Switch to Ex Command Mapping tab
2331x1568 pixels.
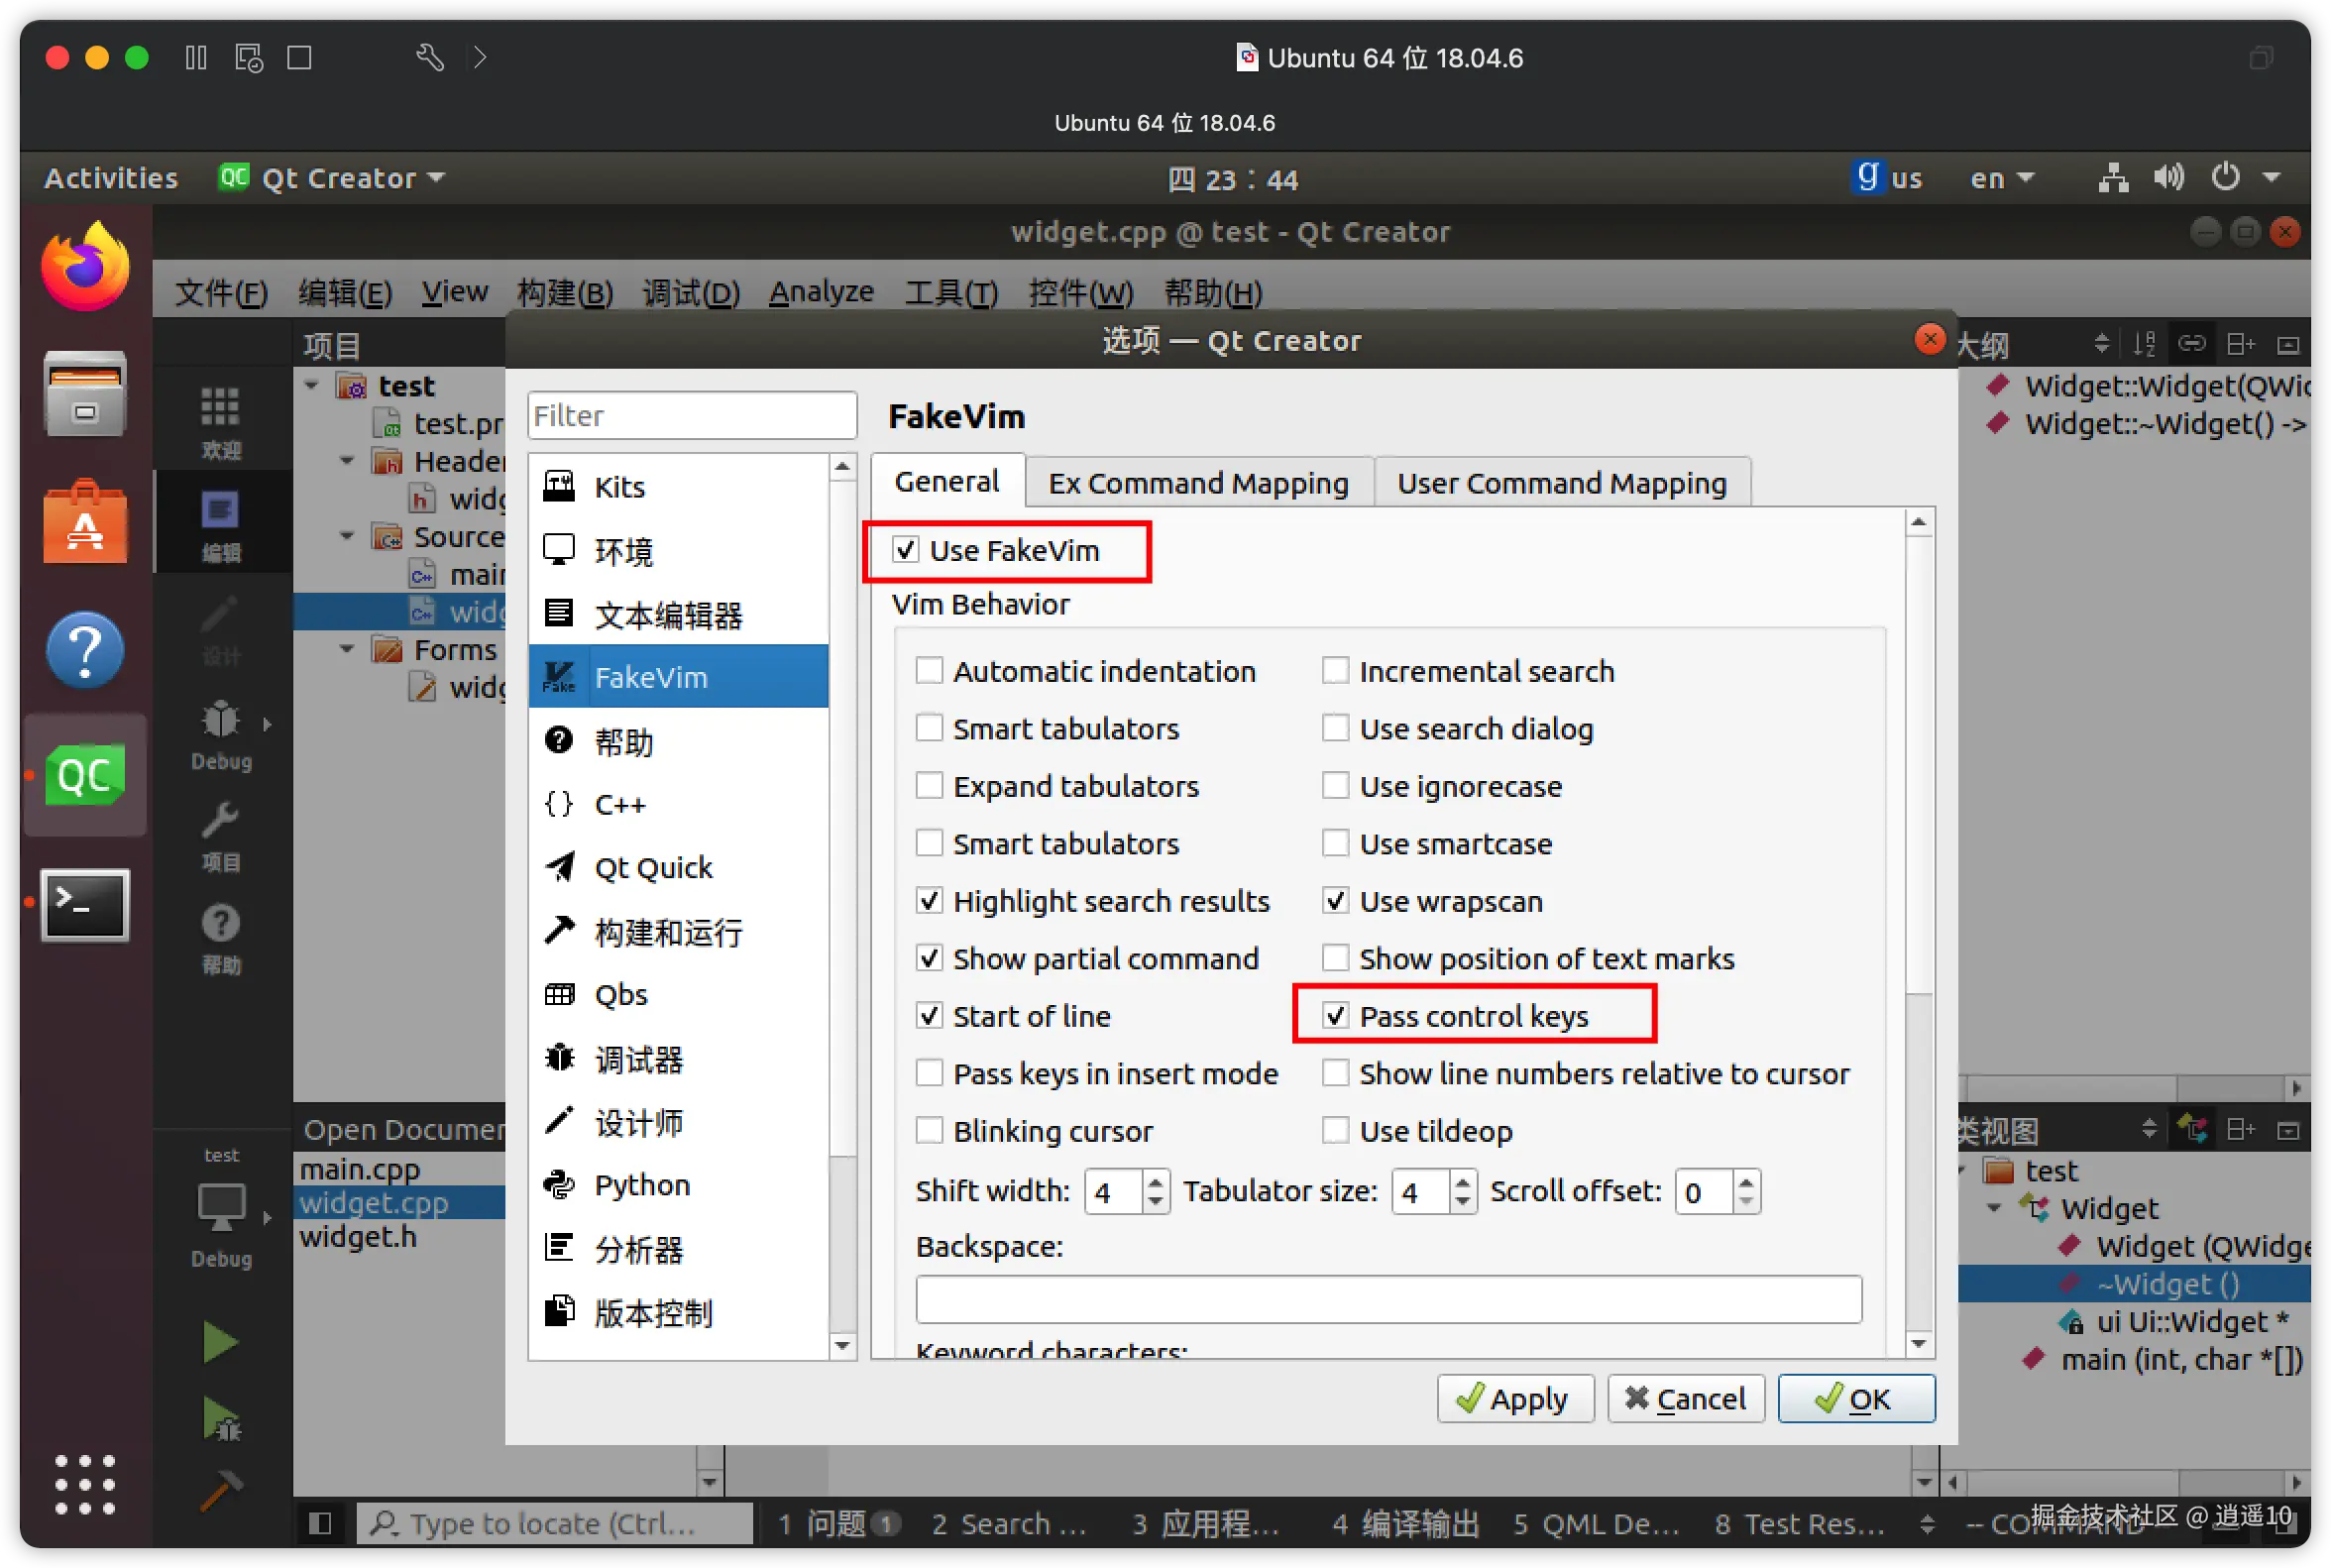(1197, 483)
